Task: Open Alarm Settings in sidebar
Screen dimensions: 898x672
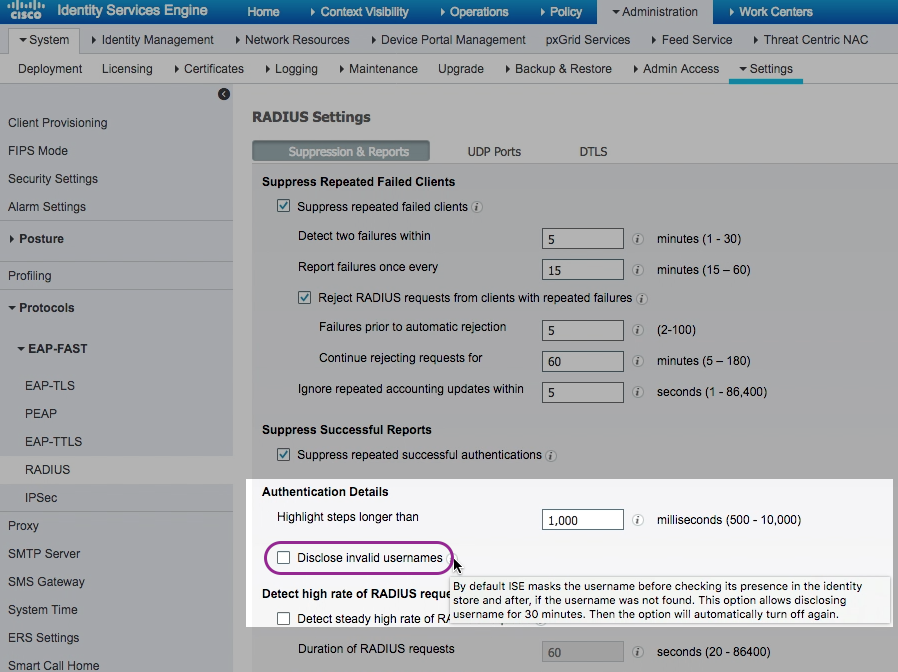Action: 47,207
